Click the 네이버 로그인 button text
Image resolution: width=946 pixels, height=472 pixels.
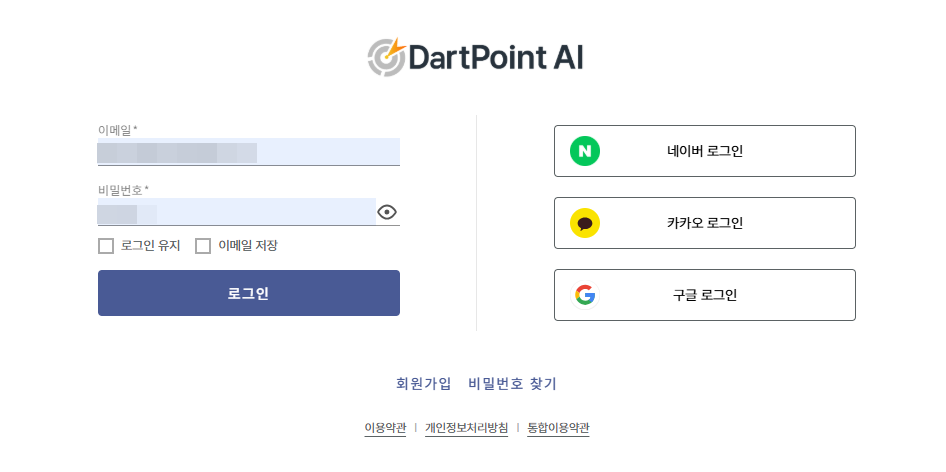(705, 151)
